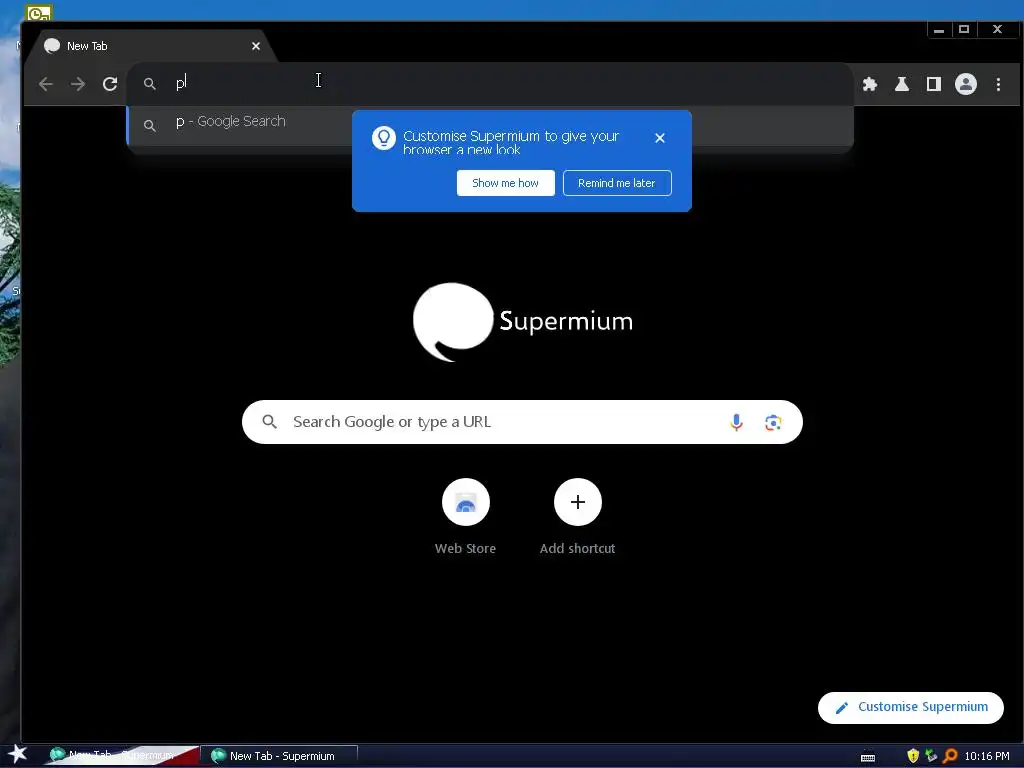Start voice search with the microphone

(736, 422)
